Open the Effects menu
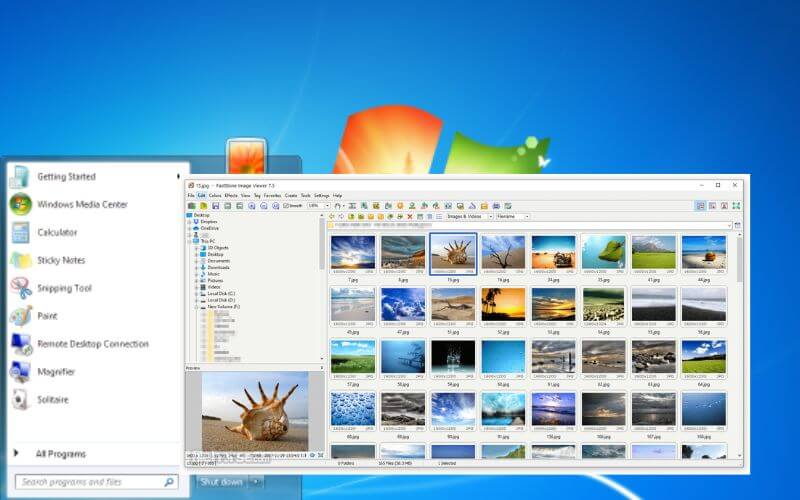Viewport: 800px width, 500px height. click(230, 195)
